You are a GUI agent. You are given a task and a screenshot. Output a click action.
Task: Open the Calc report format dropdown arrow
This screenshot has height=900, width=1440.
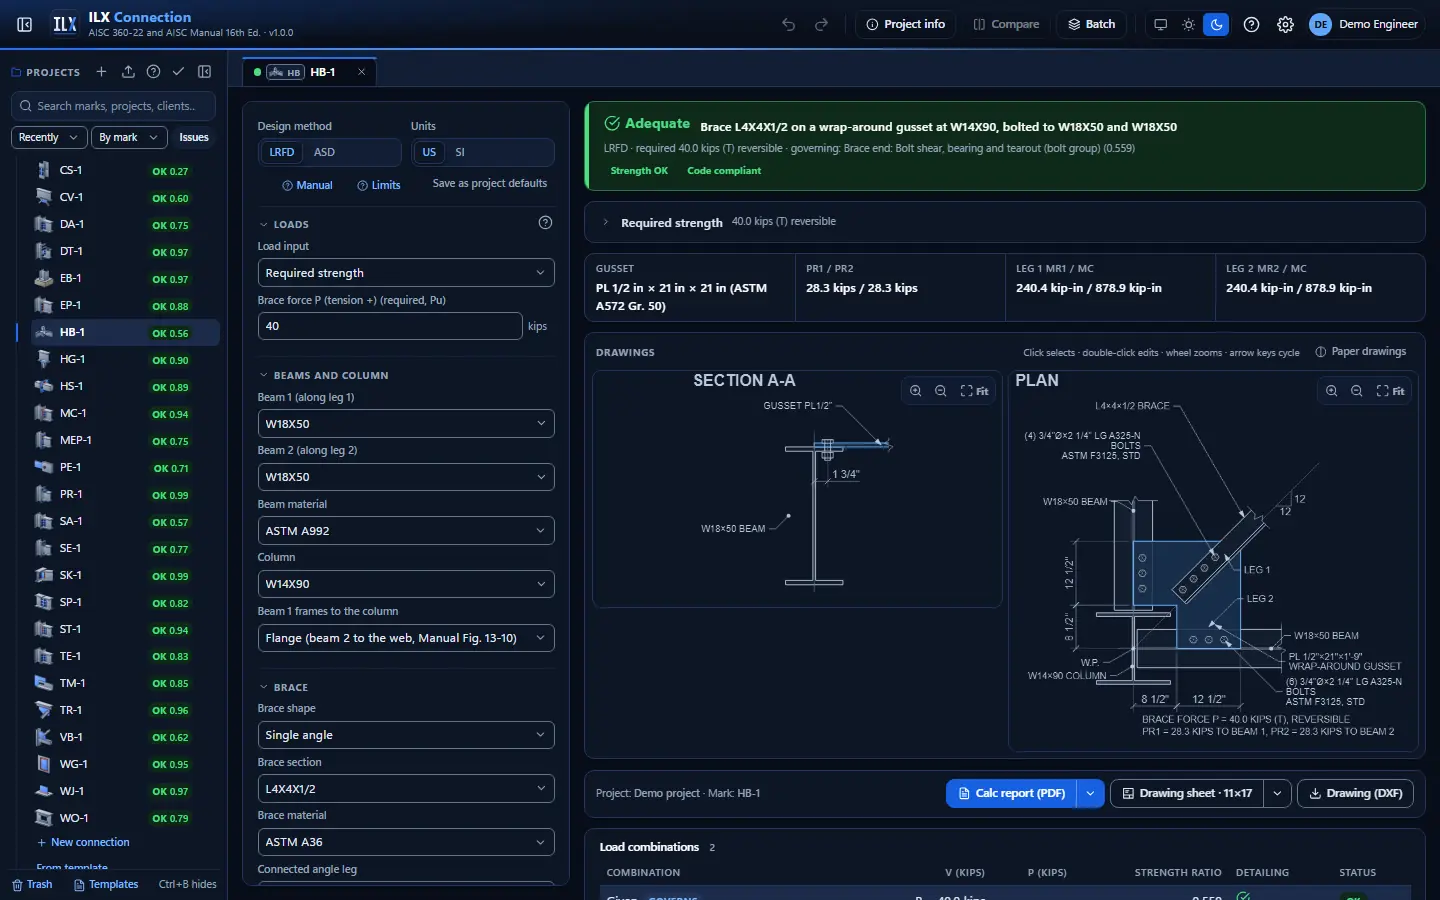click(1090, 793)
